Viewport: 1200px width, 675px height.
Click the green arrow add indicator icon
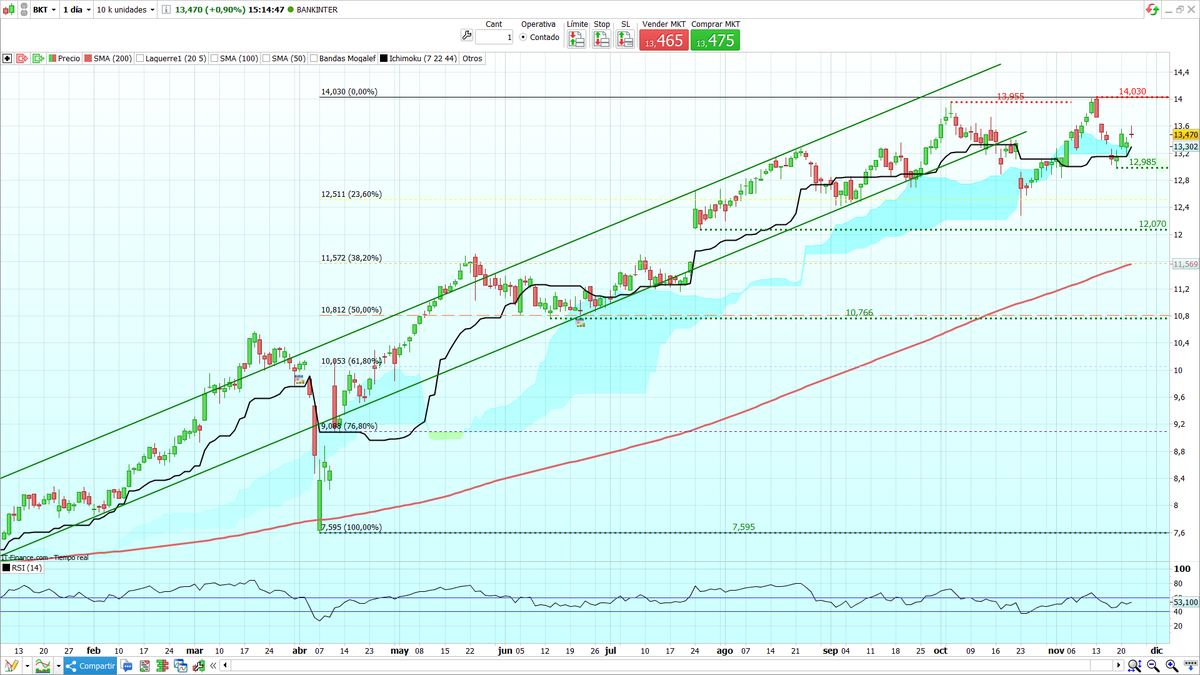click(x=38, y=58)
